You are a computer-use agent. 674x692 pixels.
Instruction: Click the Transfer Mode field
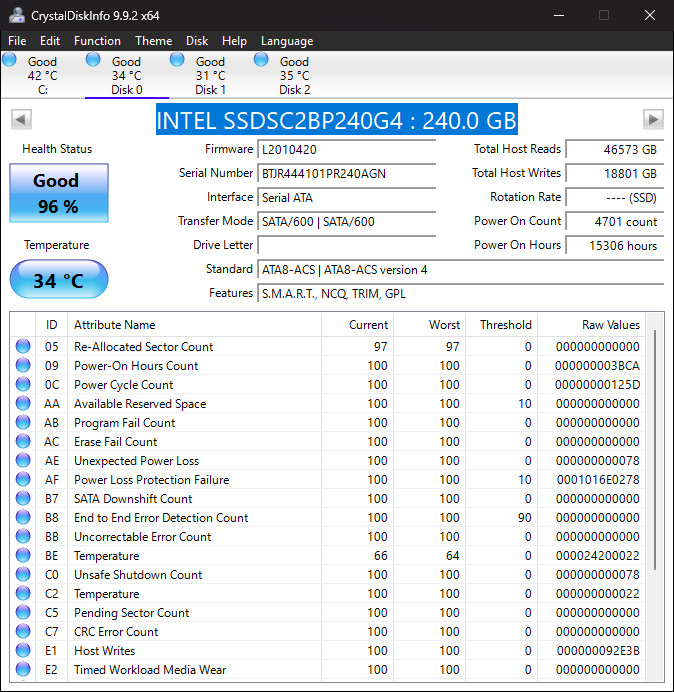click(x=346, y=222)
